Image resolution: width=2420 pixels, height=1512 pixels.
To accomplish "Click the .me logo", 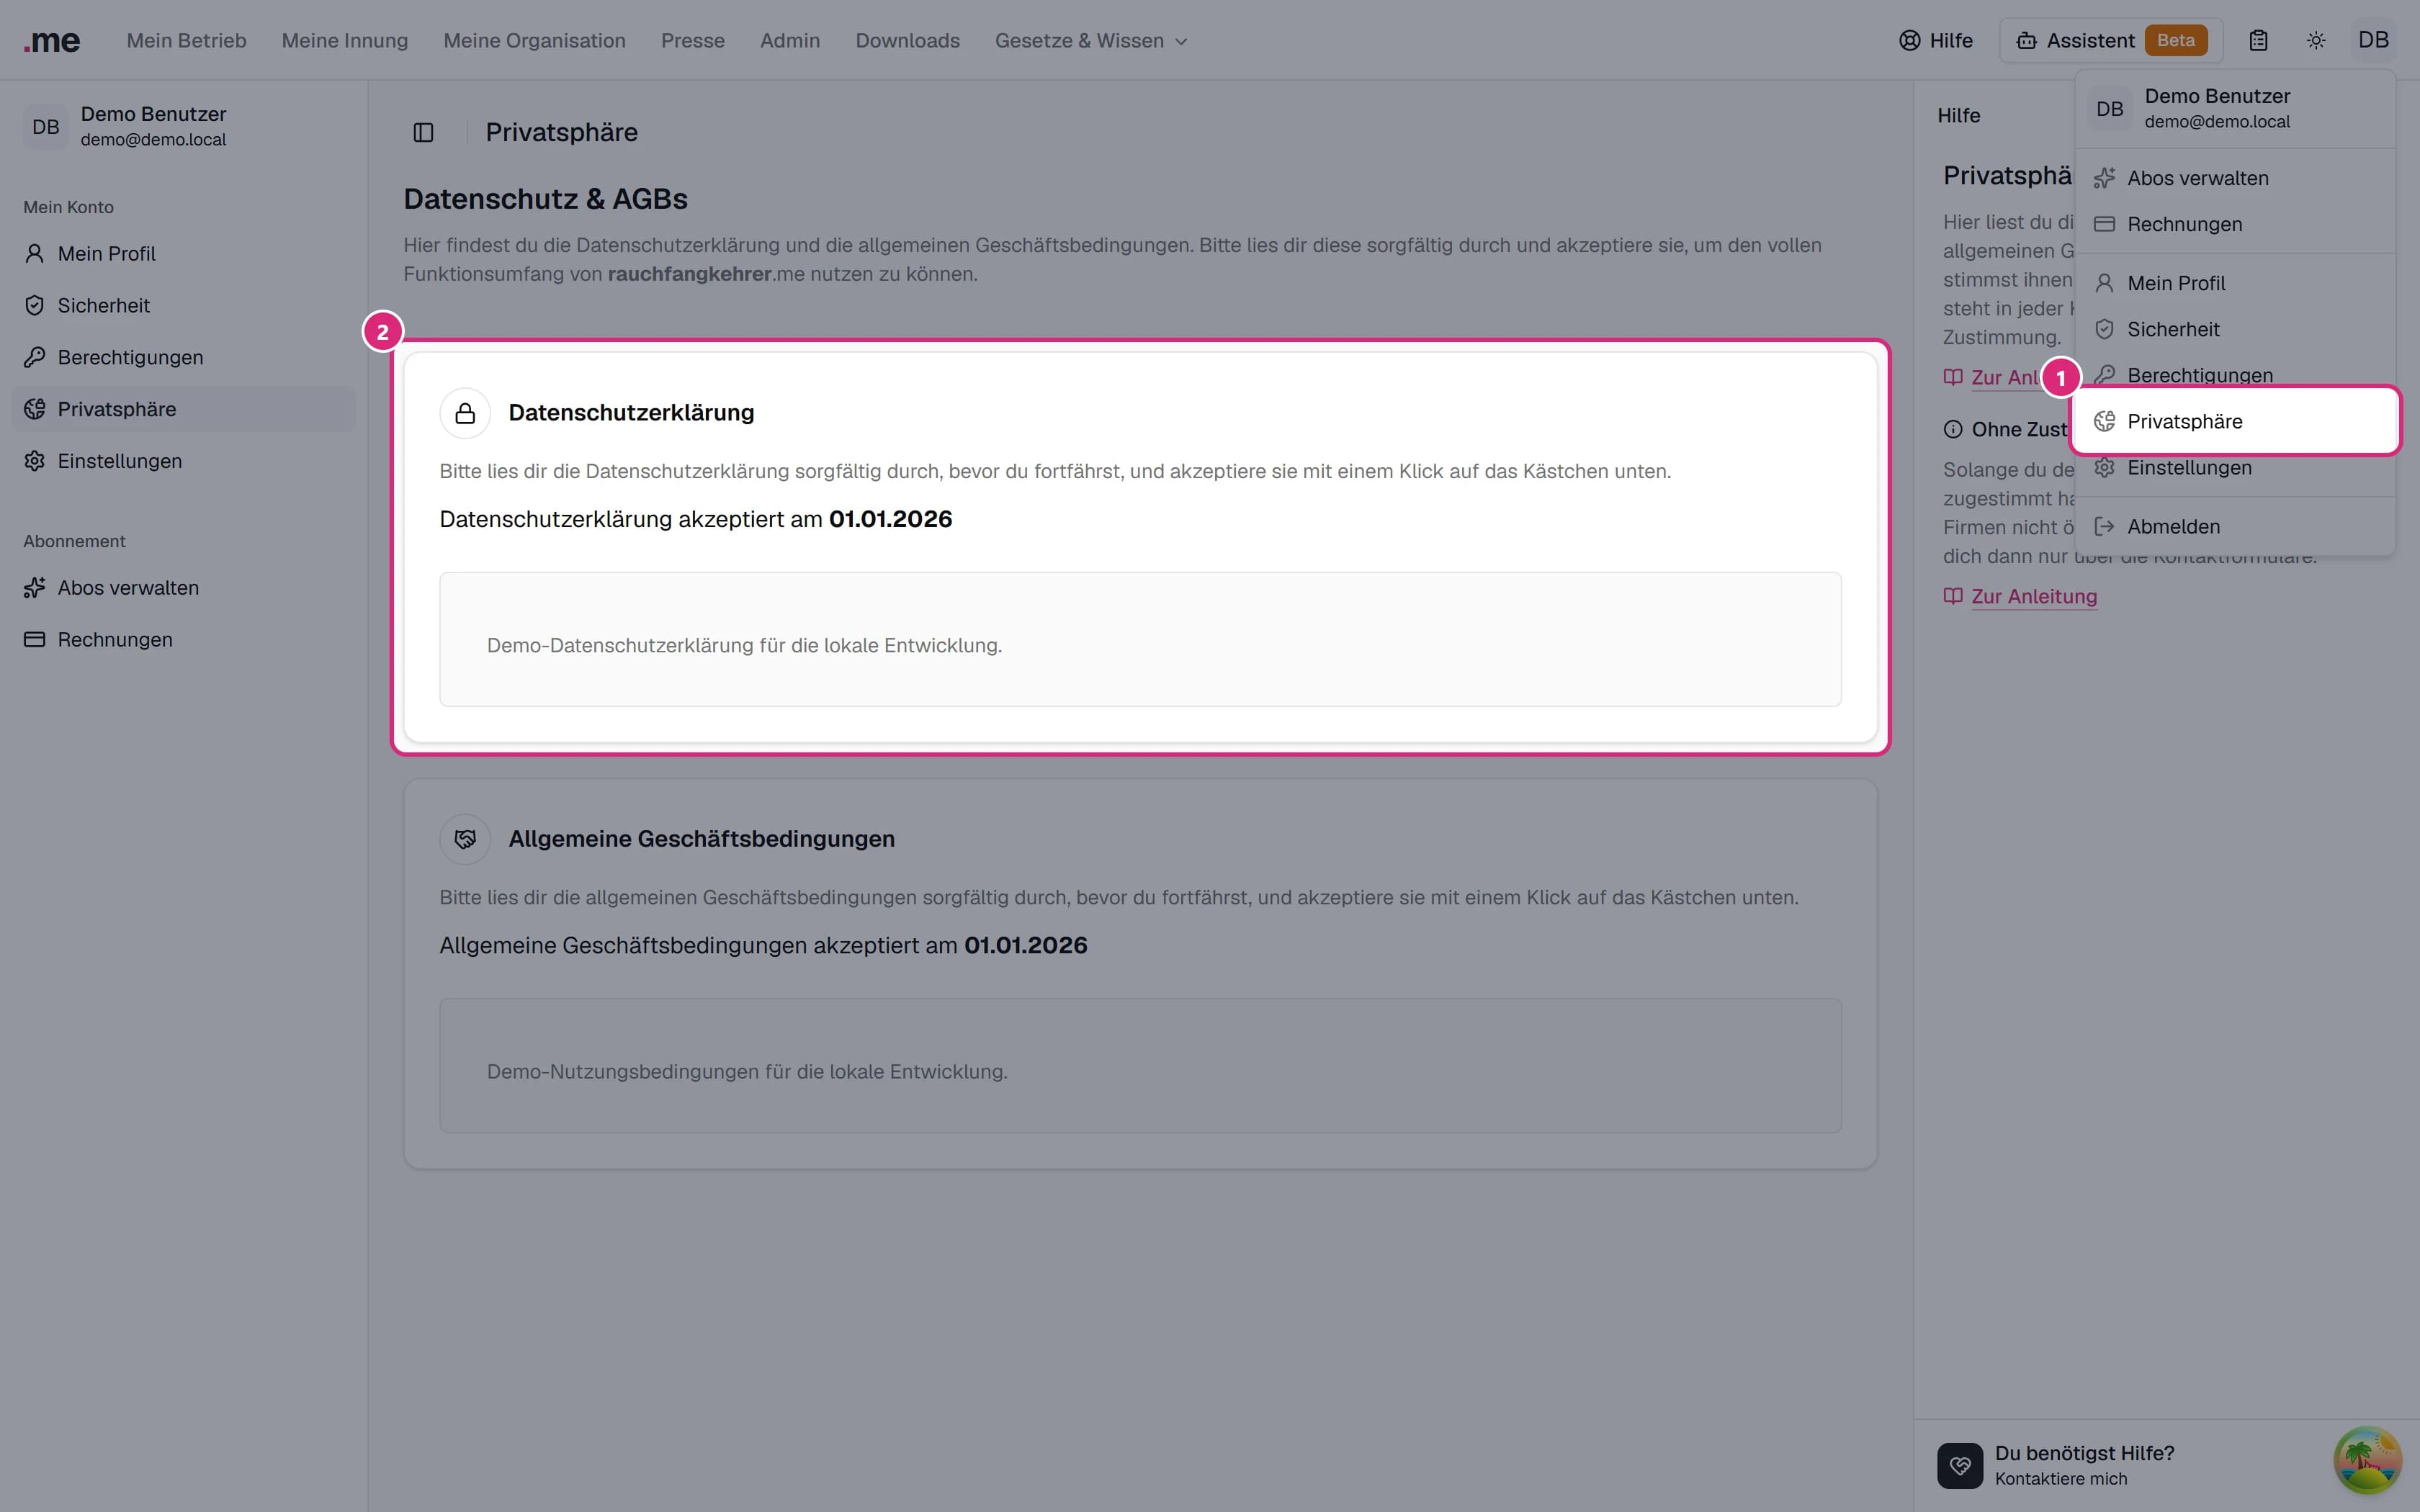I will (52, 41).
